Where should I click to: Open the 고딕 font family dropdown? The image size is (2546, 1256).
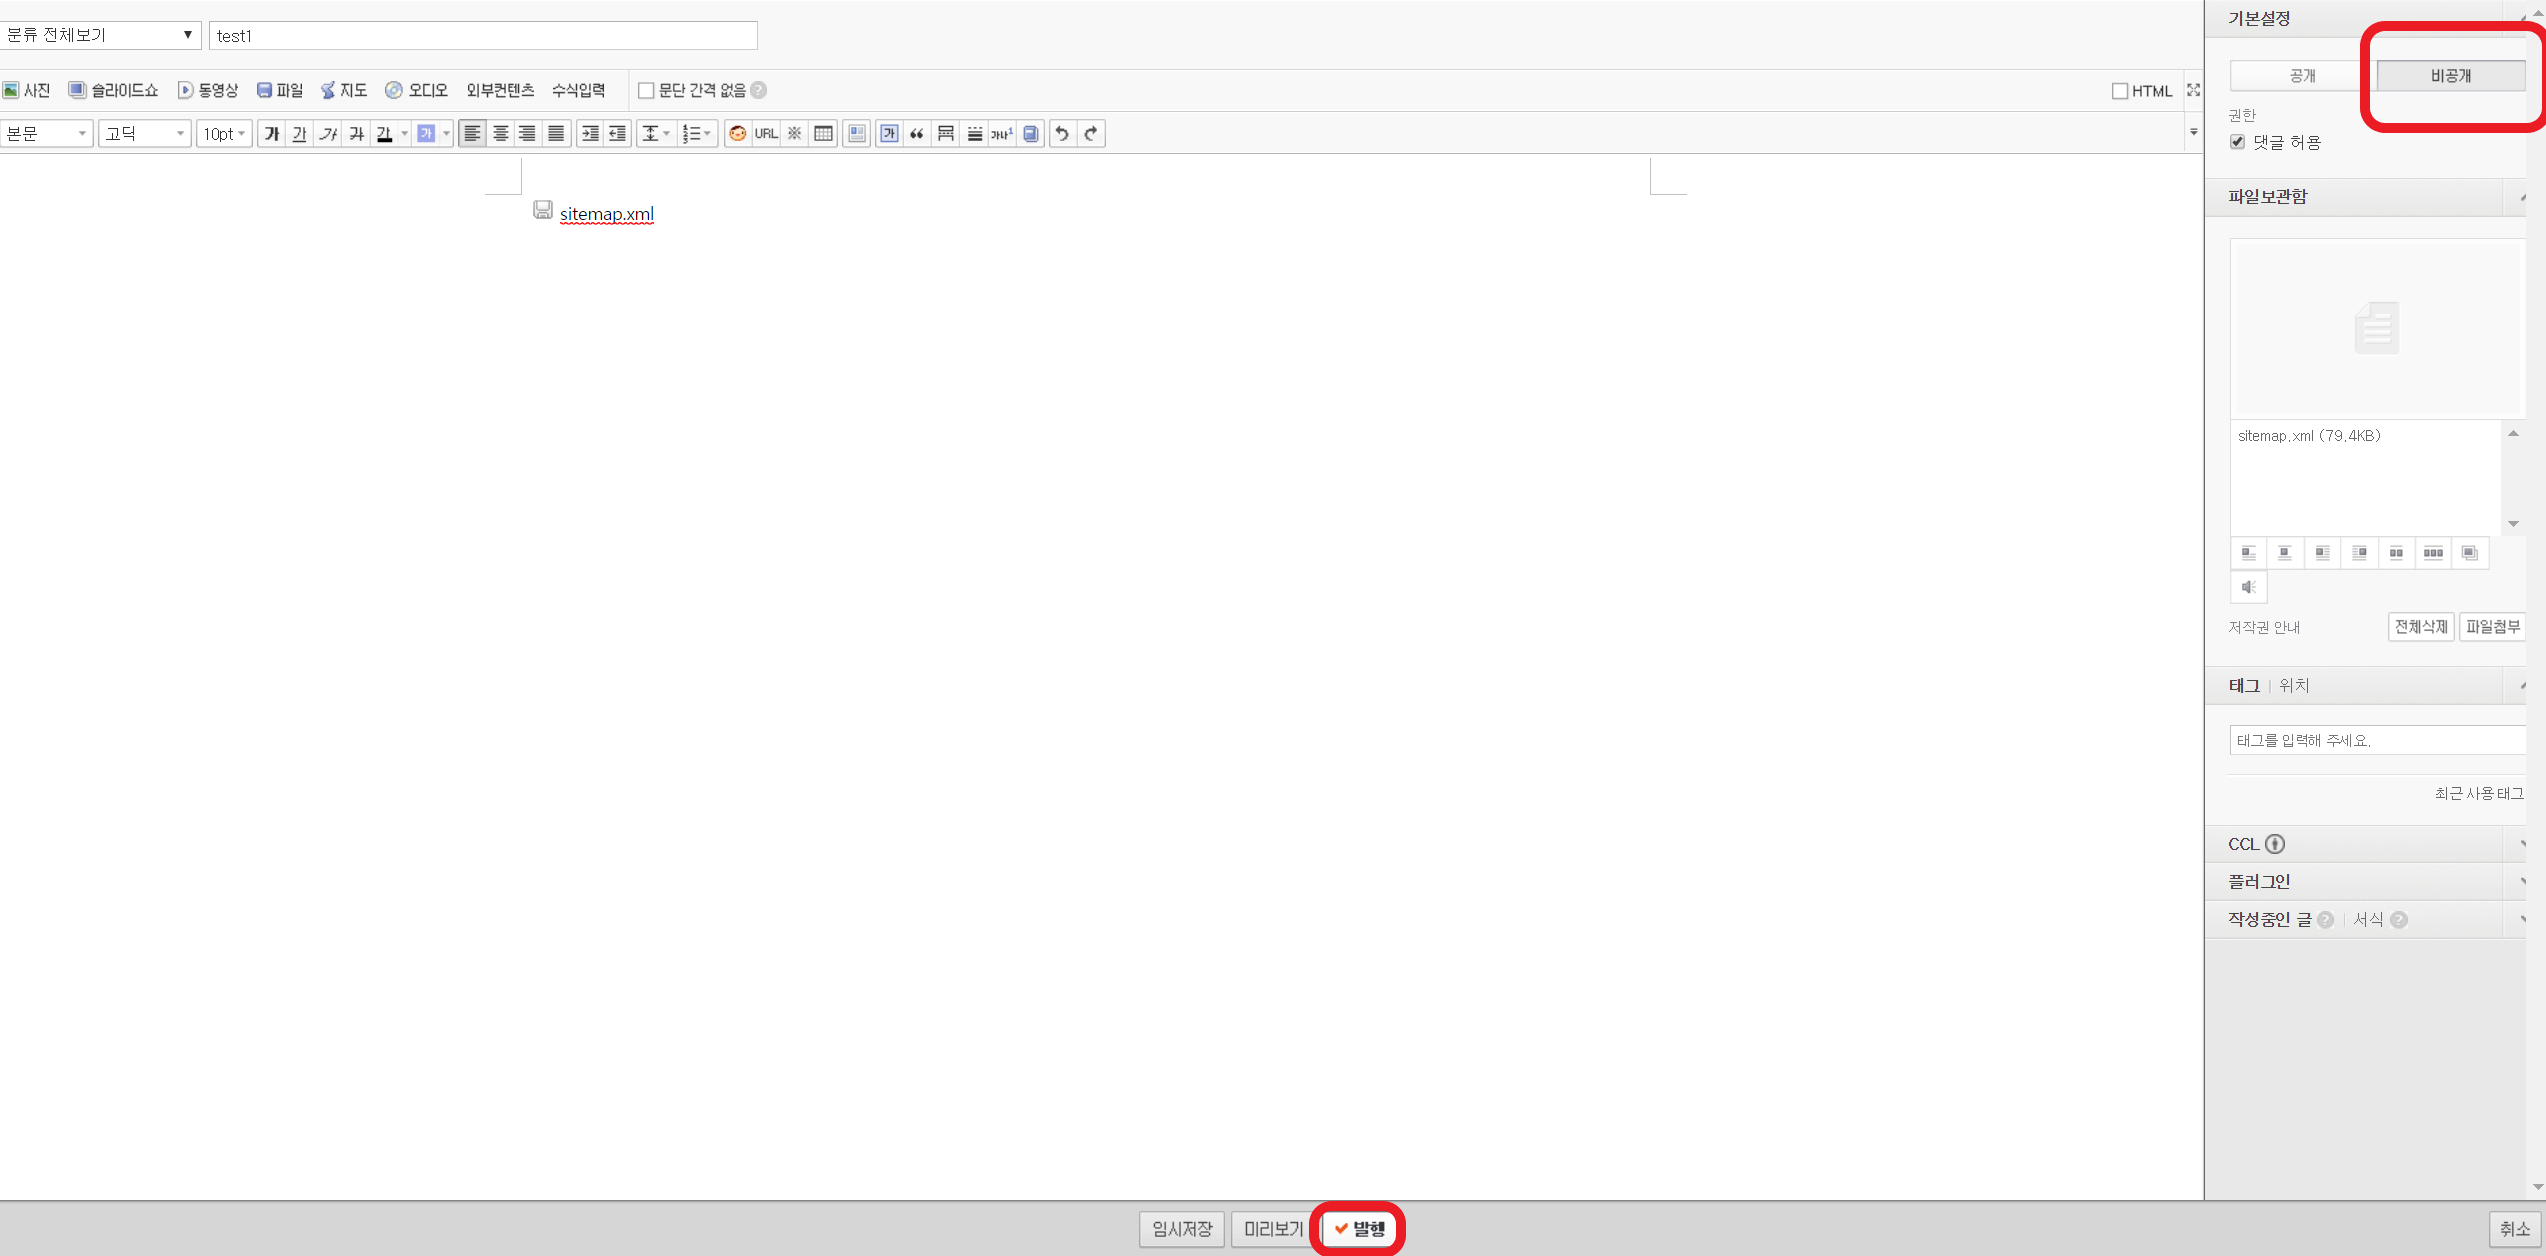(144, 134)
